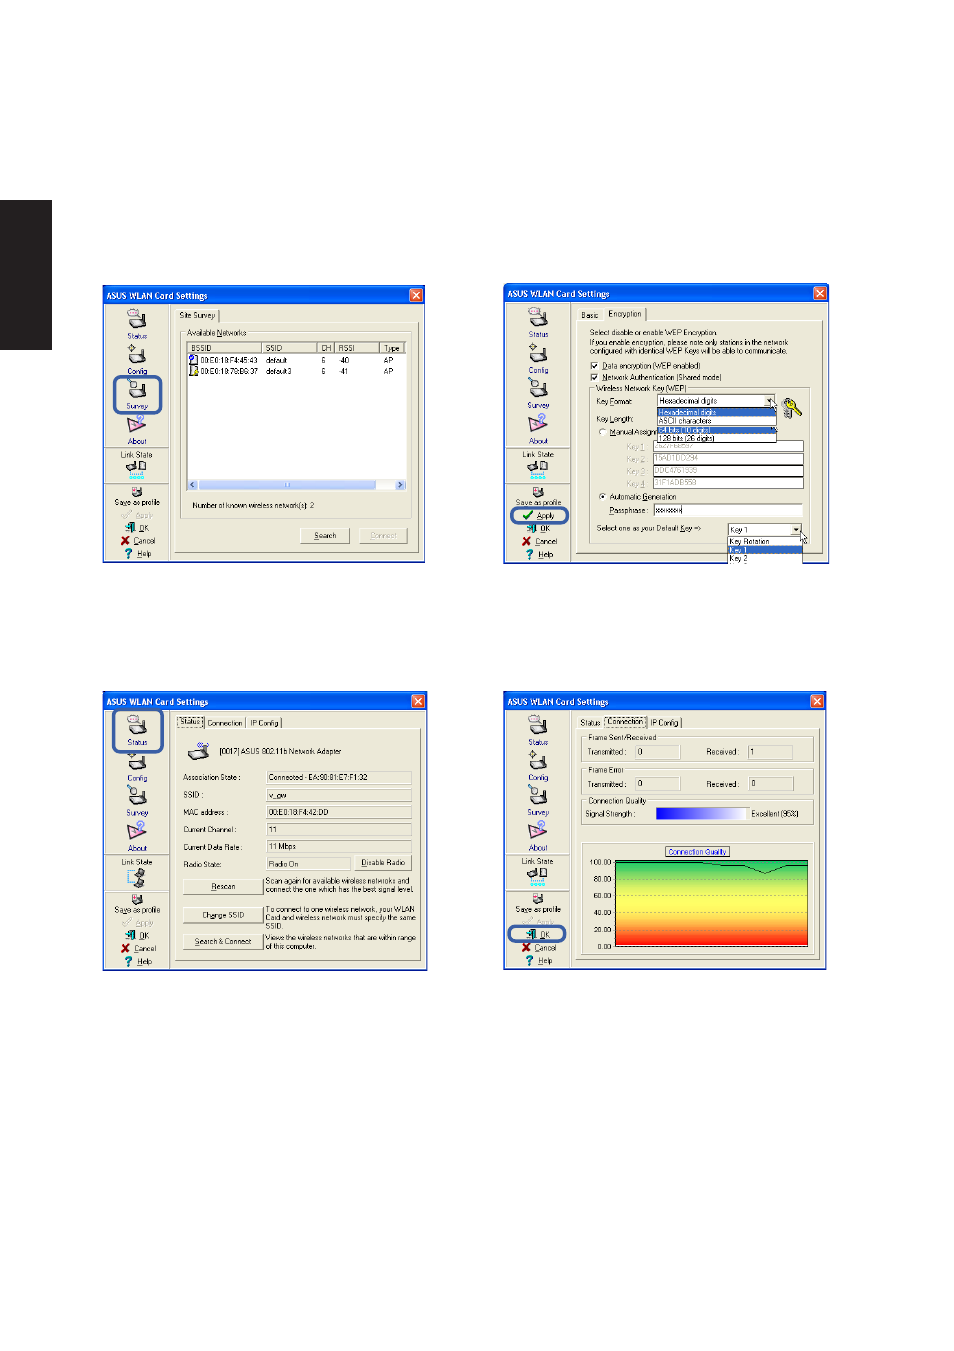Open Survey in Connection Quality window sidebar
Viewport: 954px width, 1351px height.
coord(538,801)
